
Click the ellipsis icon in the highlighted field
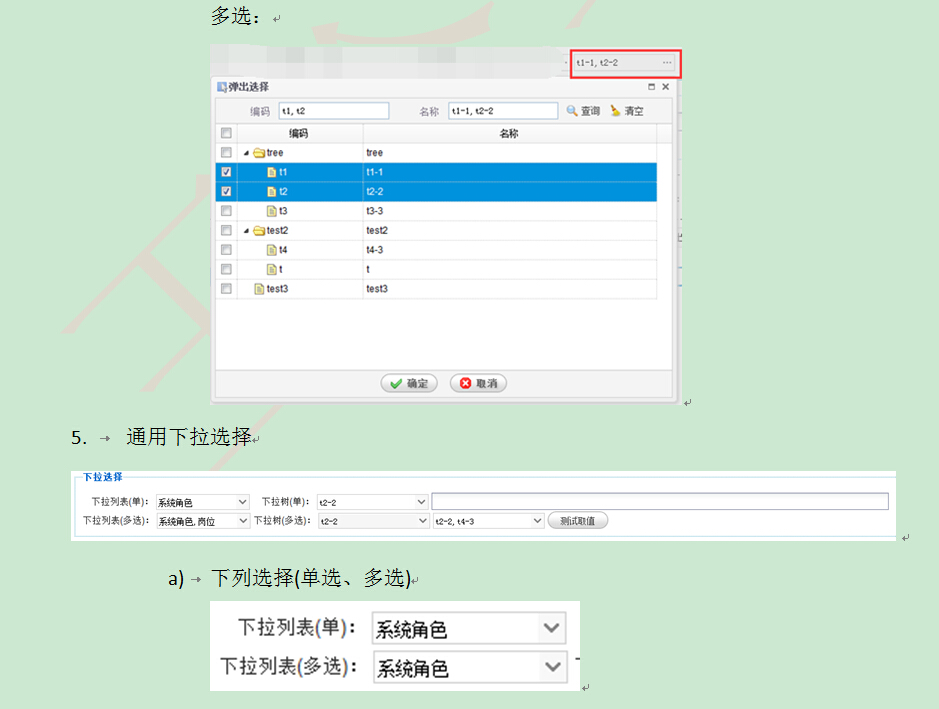click(667, 63)
